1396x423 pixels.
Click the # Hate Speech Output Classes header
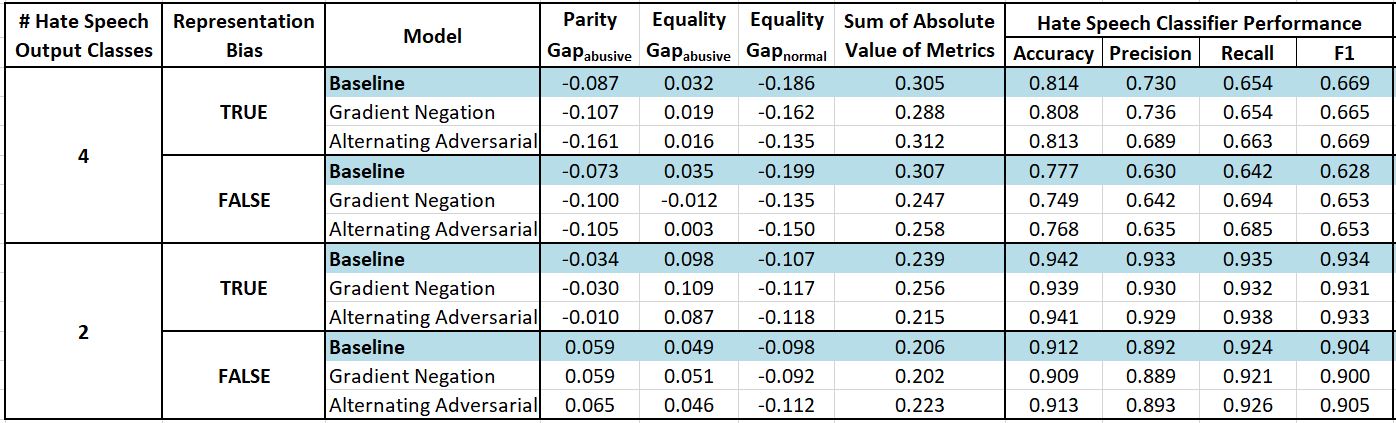pyautogui.click(x=83, y=36)
